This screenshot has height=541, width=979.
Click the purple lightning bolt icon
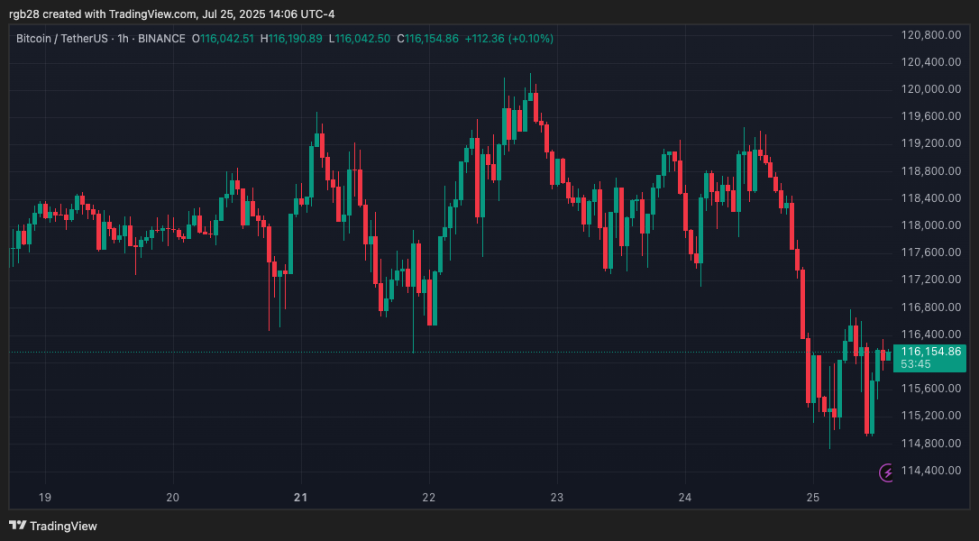[886, 473]
